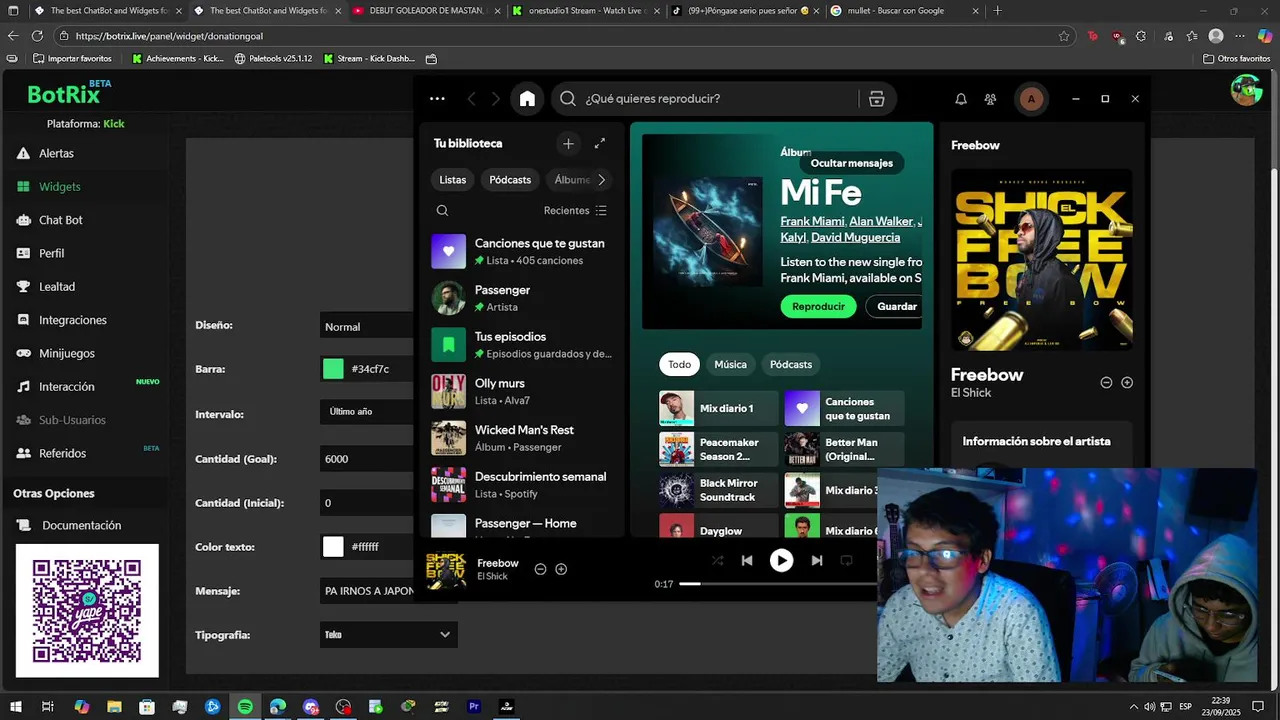Open Interacción in BotRix sidebar
The height and width of the screenshot is (720, 1280).
point(66,387)
